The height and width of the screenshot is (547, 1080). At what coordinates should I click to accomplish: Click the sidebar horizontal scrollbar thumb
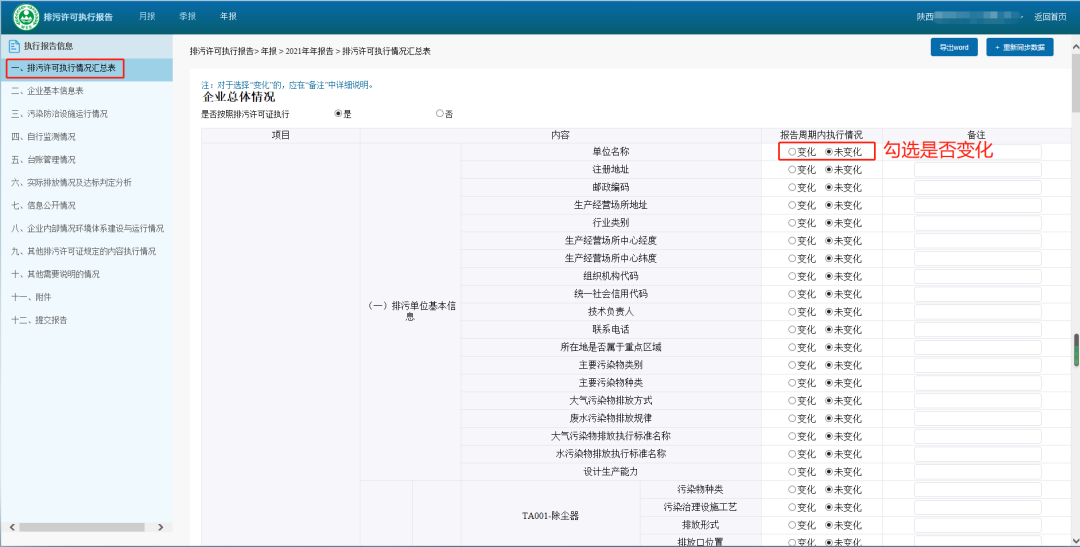(80, 526)
